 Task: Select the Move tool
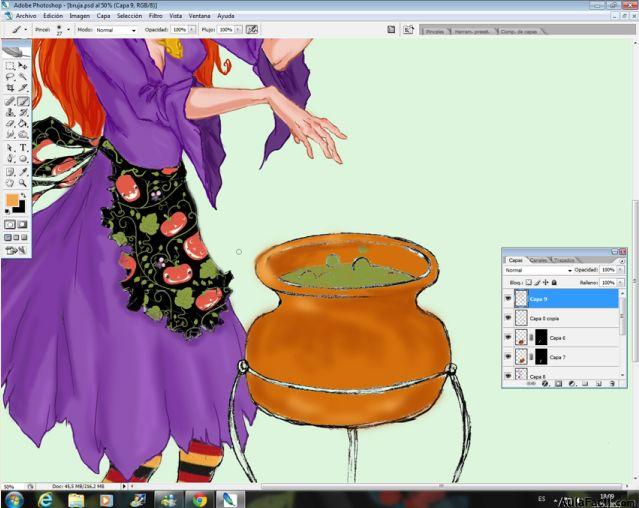pos(23,66)
